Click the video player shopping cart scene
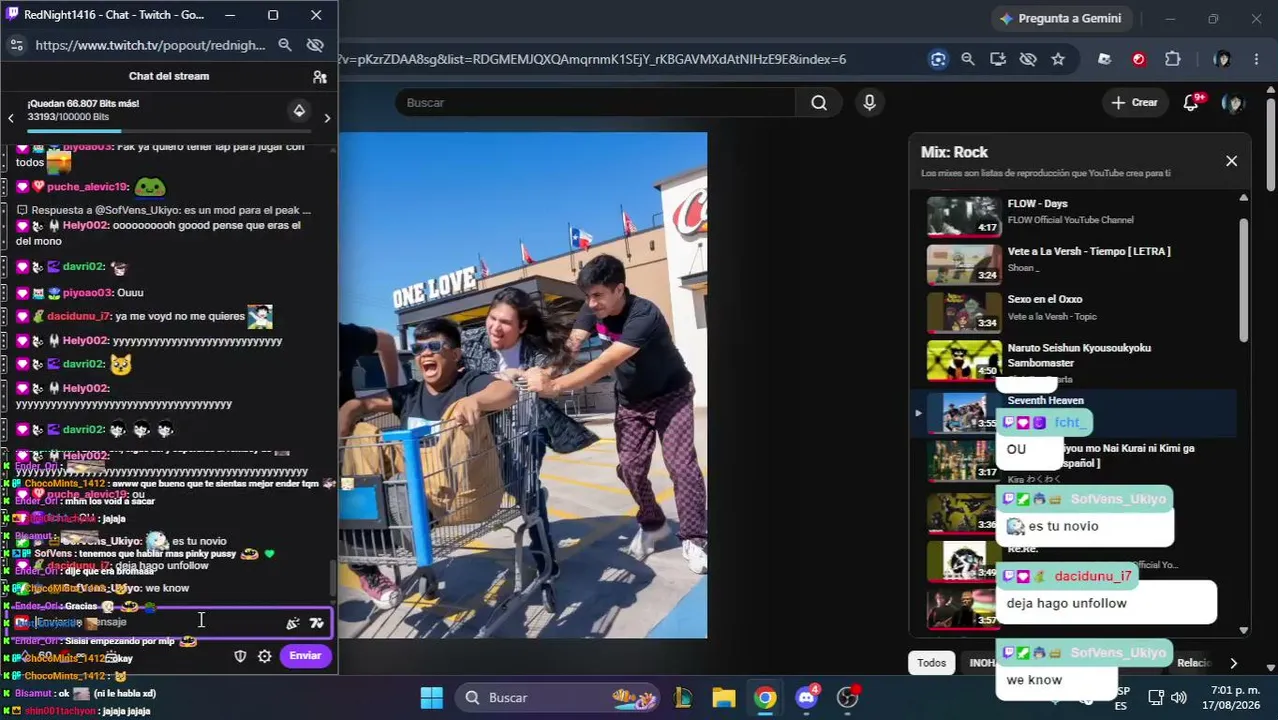The image size is (1278, 720). tap(523, 385)
